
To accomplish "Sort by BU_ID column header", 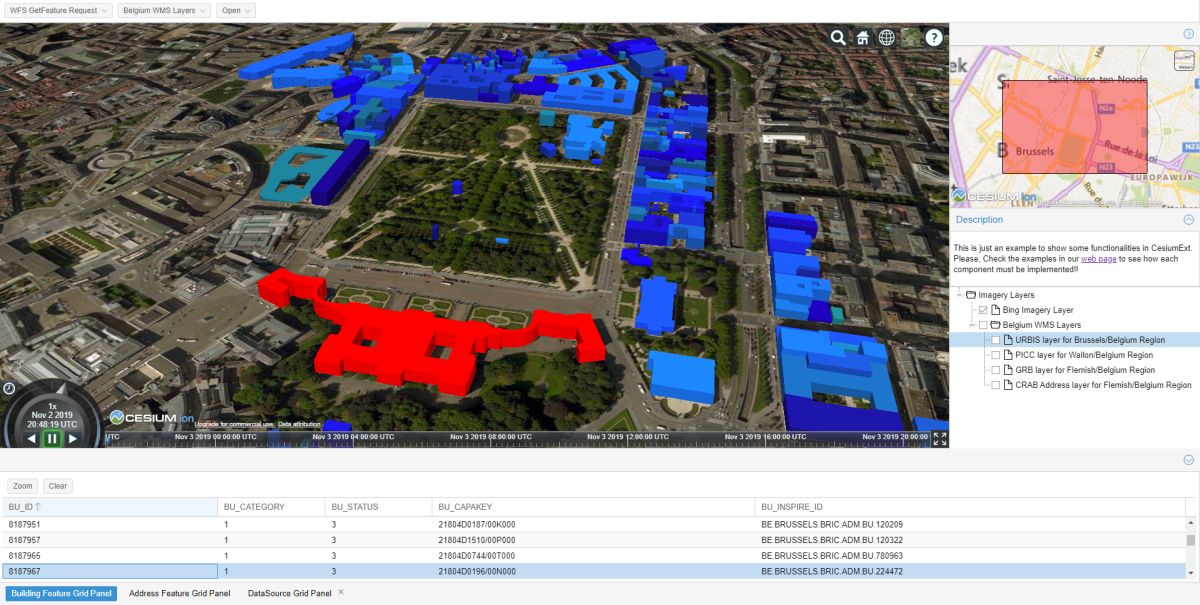I will click(x=110, y=507).
